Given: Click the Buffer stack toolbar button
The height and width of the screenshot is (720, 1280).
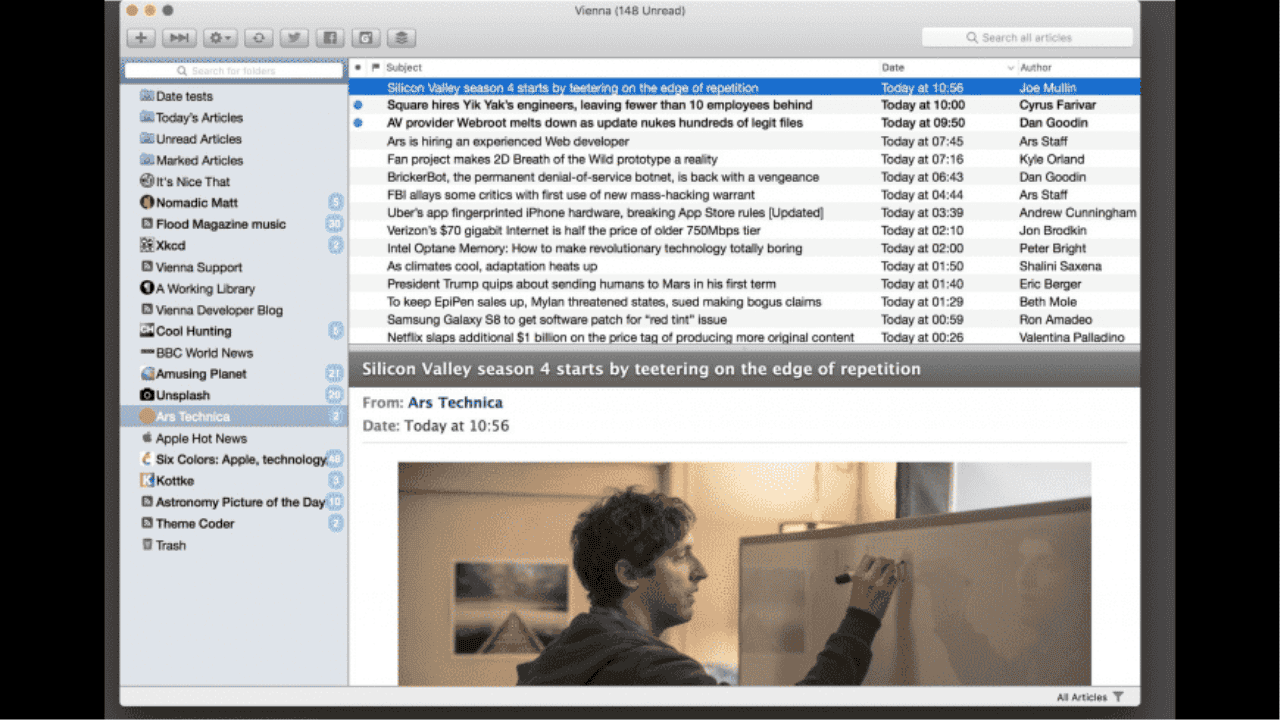Looking at the screenshot, I should 401,38.
